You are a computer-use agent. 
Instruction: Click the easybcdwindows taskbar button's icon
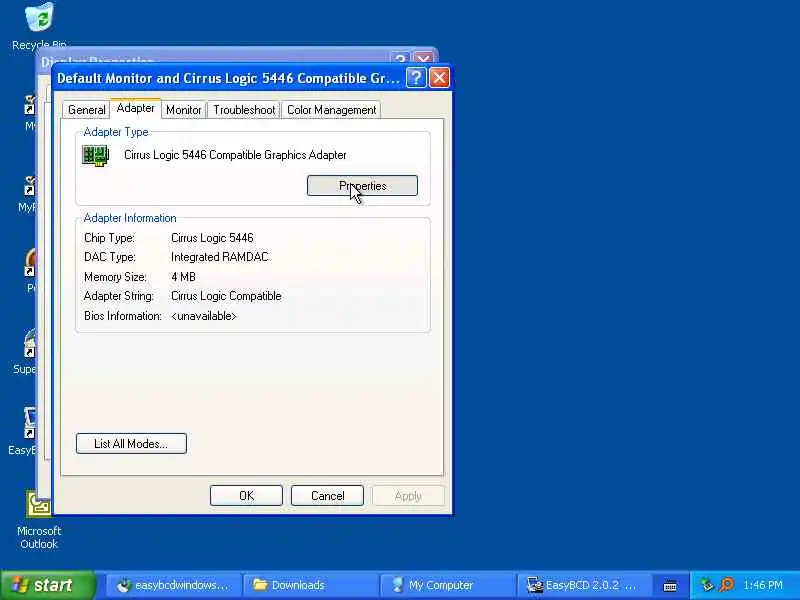[123, 585]
